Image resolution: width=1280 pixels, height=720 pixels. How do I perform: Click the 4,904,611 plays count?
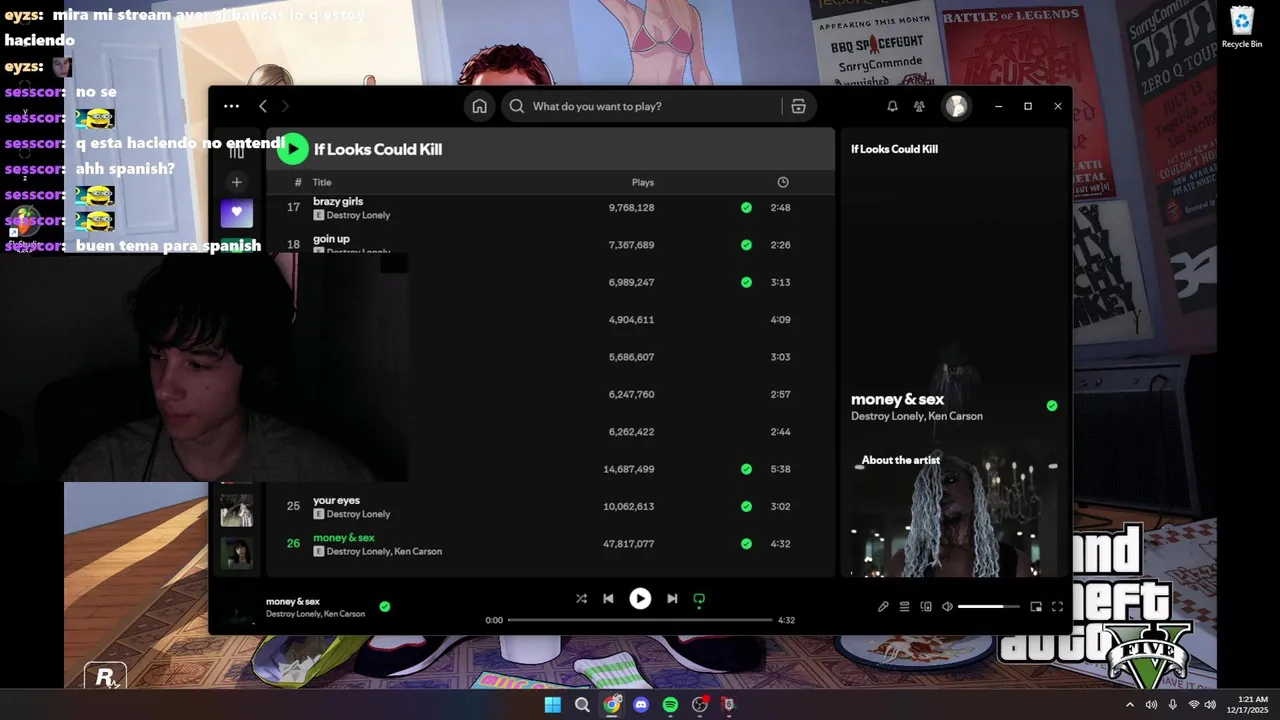pyautogui.click(x=631, y=320)
